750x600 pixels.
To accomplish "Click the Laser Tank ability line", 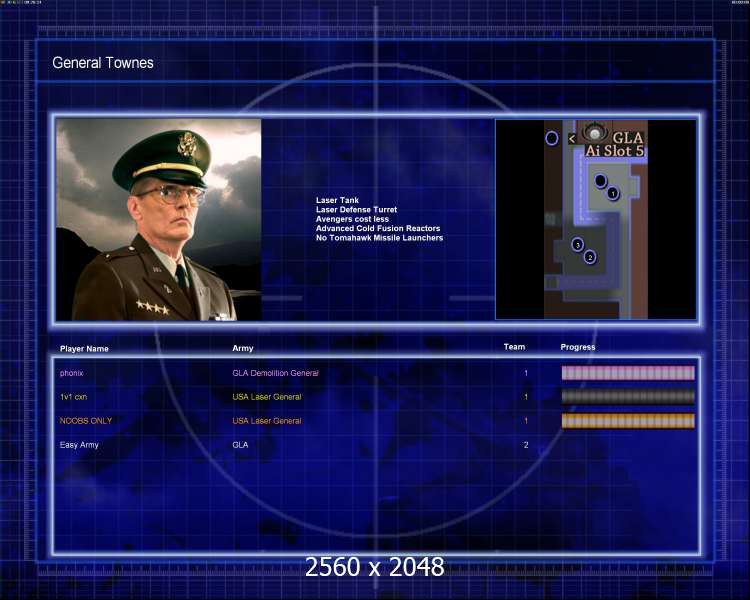I will 337,200.
